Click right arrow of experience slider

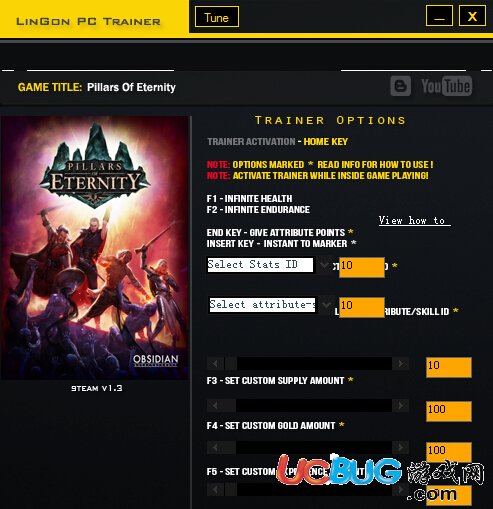400,447
